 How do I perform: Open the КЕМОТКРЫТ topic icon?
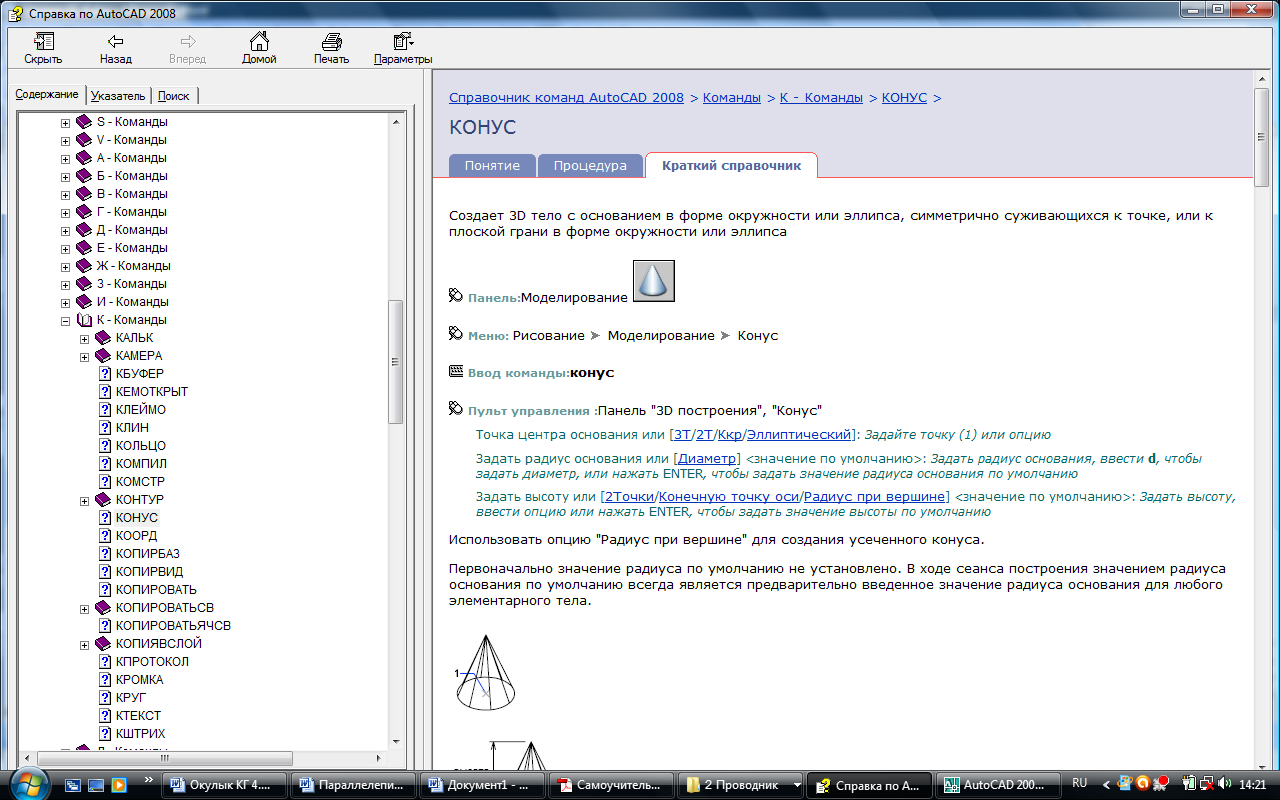point(105,392)
